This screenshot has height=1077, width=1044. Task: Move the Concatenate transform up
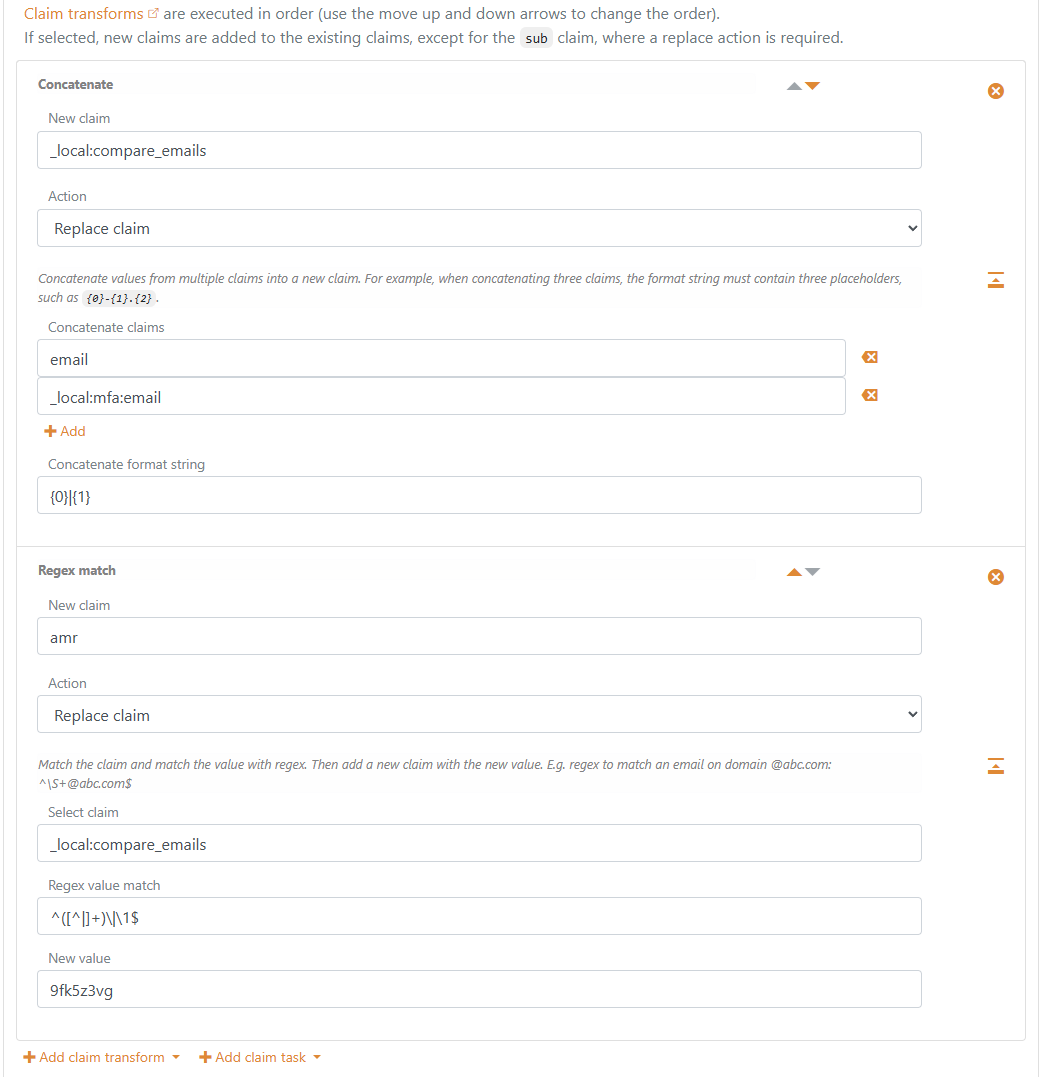pyautogui.click(x=793, y=85)
